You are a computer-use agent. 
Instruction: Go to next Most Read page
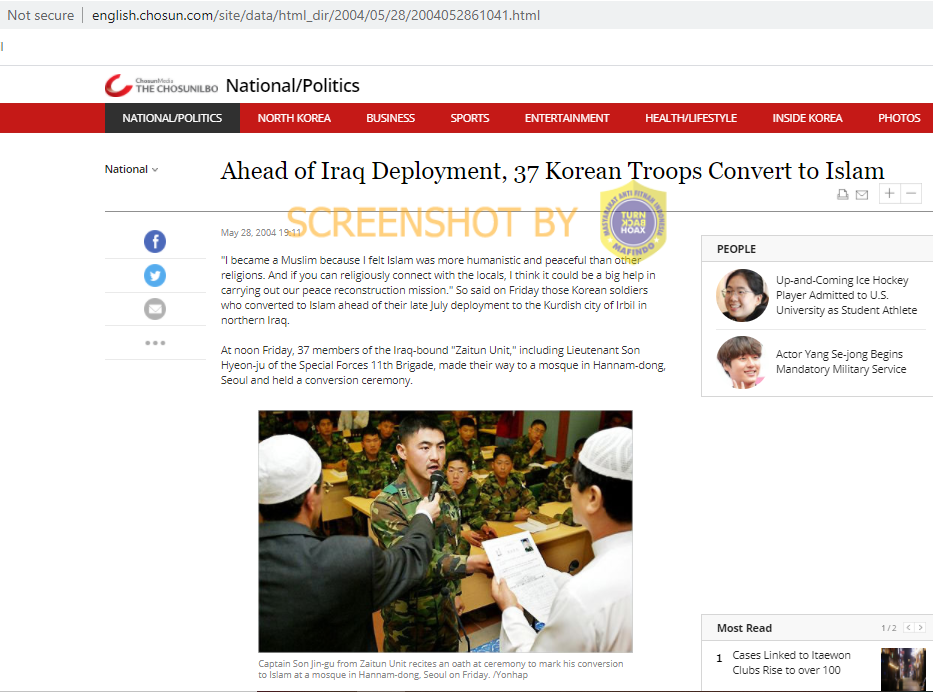coord(920,628)
